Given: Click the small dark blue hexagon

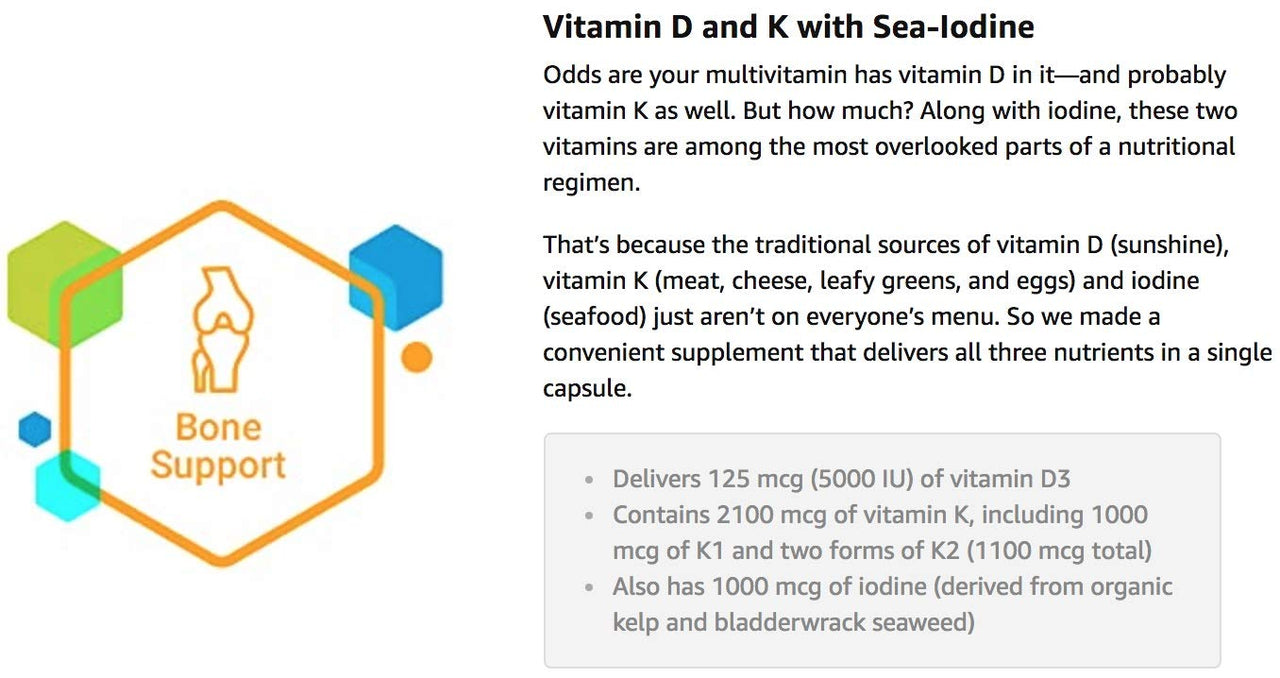Looking at the screenshot, I should (35, 429).
